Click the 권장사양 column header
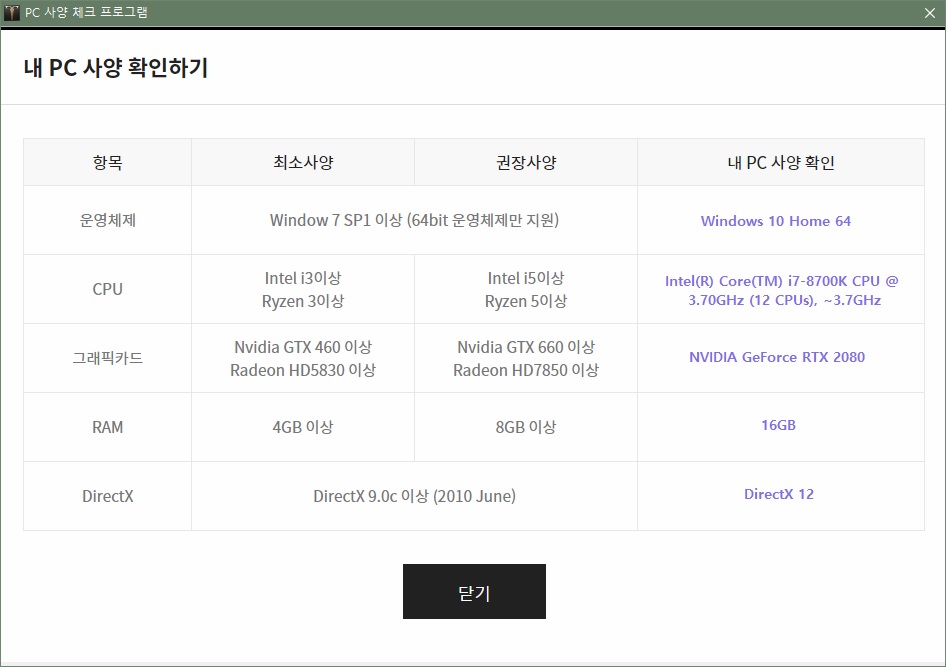946x667 pixels. 526,163
